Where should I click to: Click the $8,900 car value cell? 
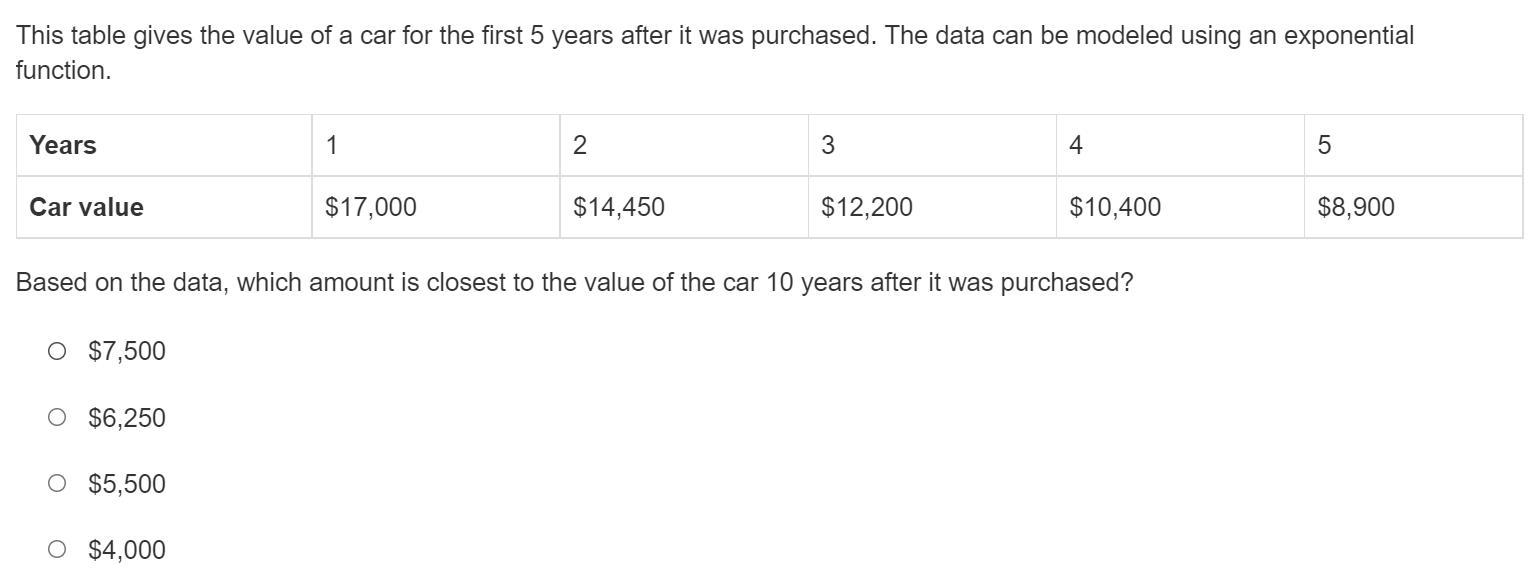[x=1412, y=208]
